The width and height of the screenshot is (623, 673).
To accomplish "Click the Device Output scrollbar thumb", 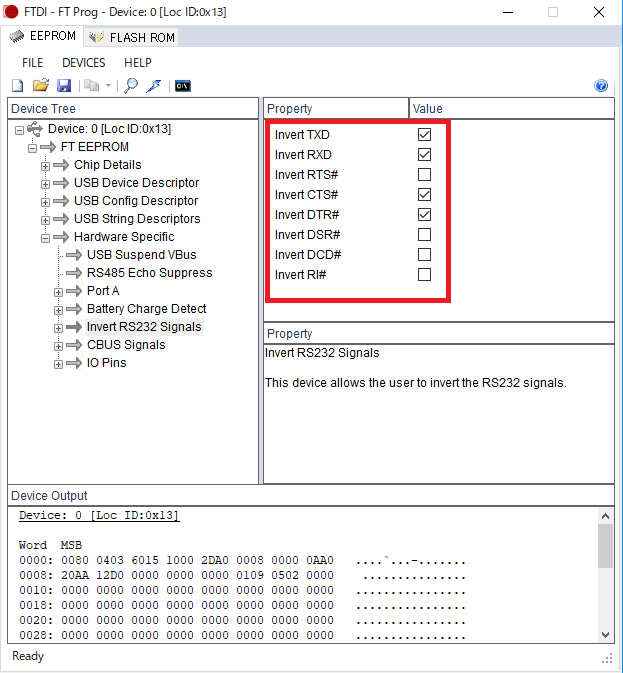I will click(x=605, y=546).
